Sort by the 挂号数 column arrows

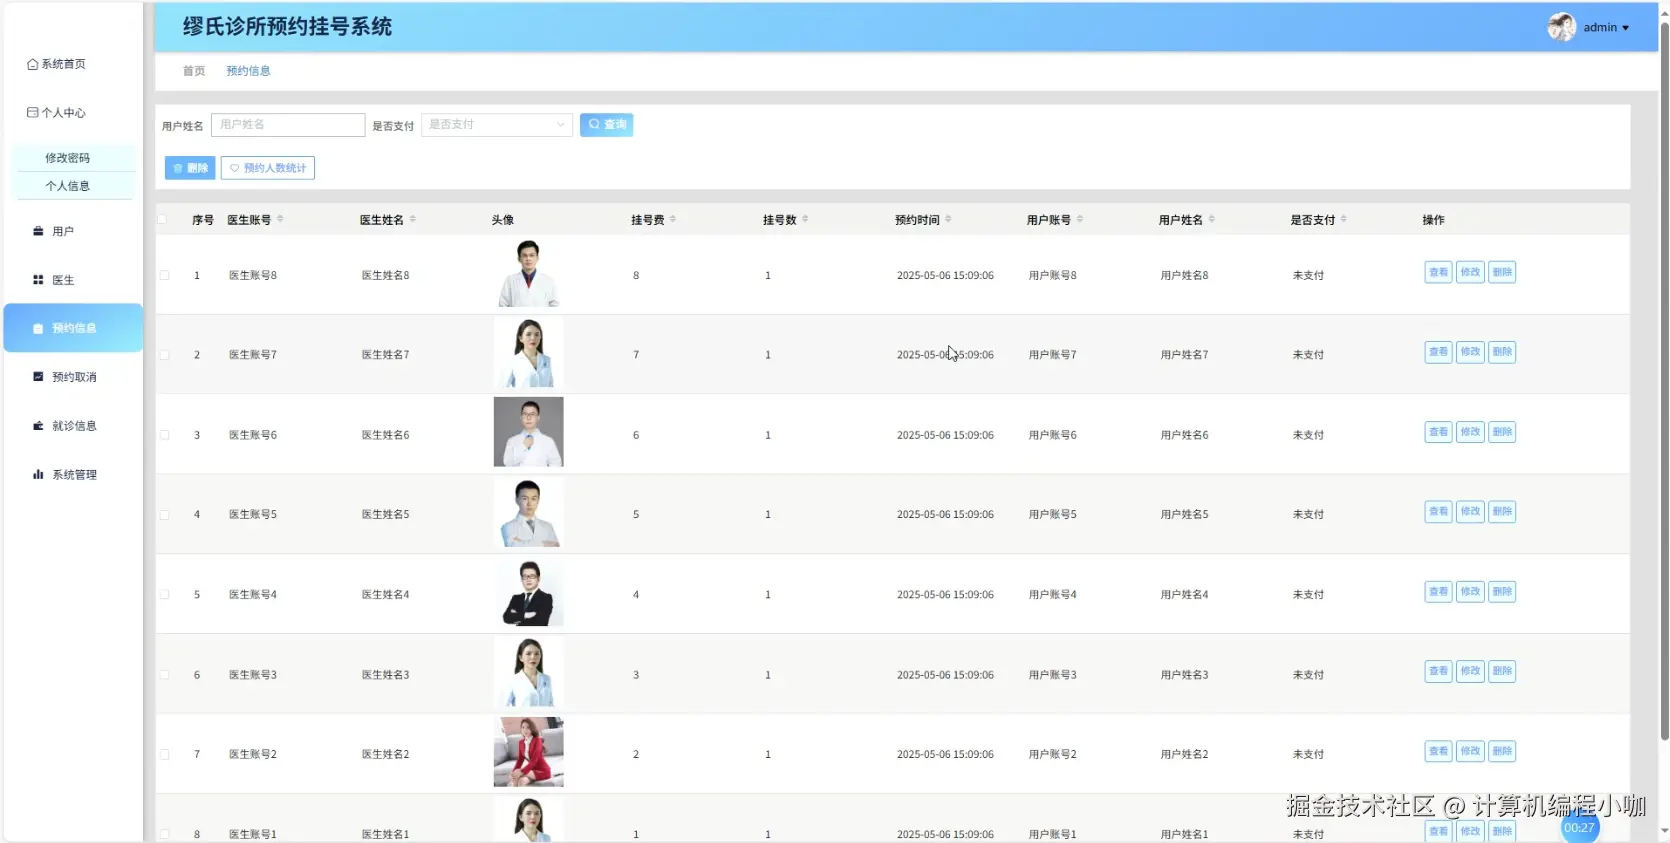click(805, 219)
